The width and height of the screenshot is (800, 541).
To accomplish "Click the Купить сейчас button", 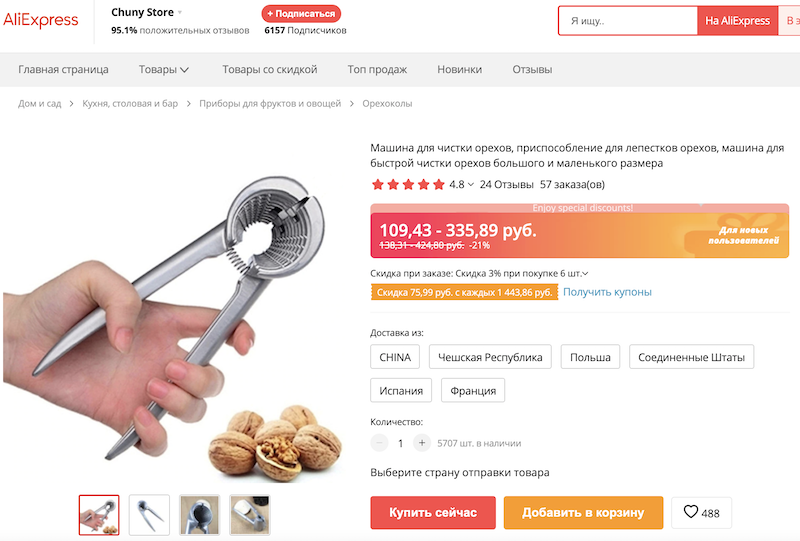I will click(433, 512).
